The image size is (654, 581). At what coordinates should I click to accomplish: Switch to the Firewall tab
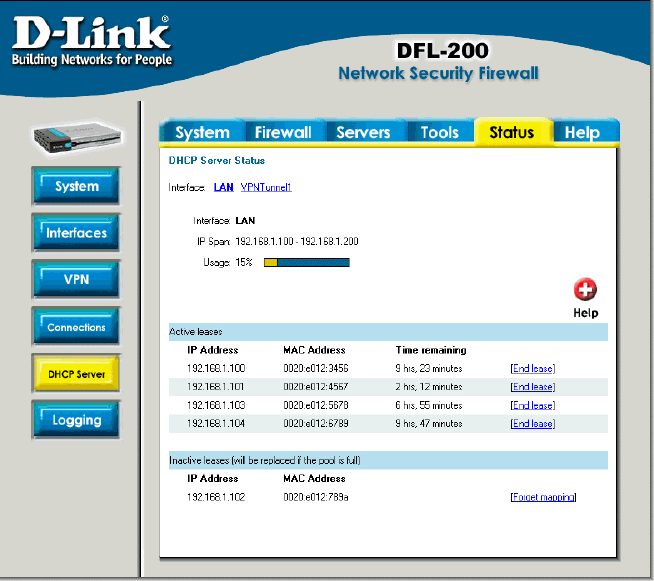[283, 132]
